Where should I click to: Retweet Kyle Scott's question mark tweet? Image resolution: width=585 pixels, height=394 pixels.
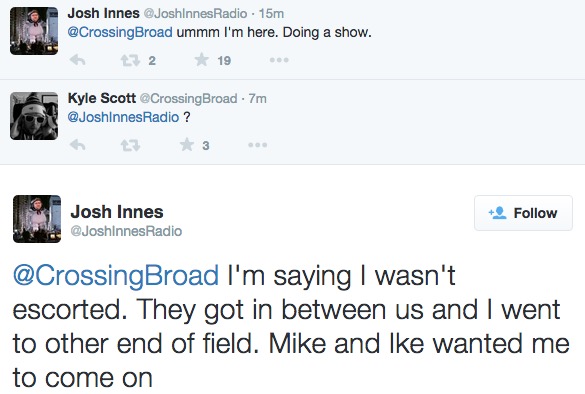(x=130, y=145)
